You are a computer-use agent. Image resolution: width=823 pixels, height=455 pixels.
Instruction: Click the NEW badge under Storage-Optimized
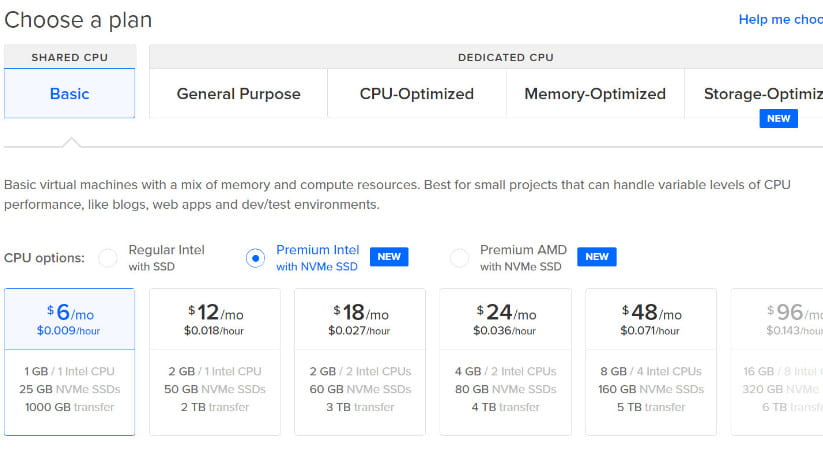778,119
